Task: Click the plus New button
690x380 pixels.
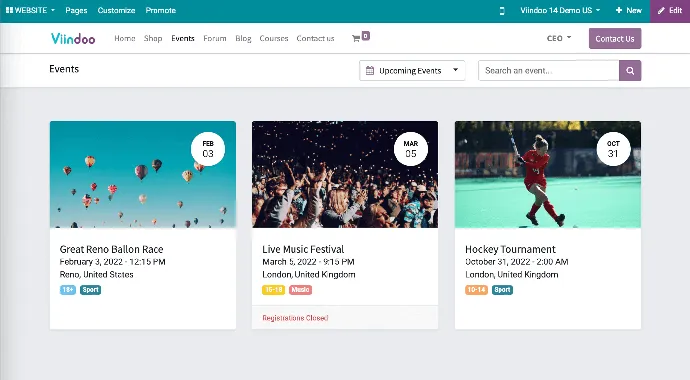Action: point(628,10)
